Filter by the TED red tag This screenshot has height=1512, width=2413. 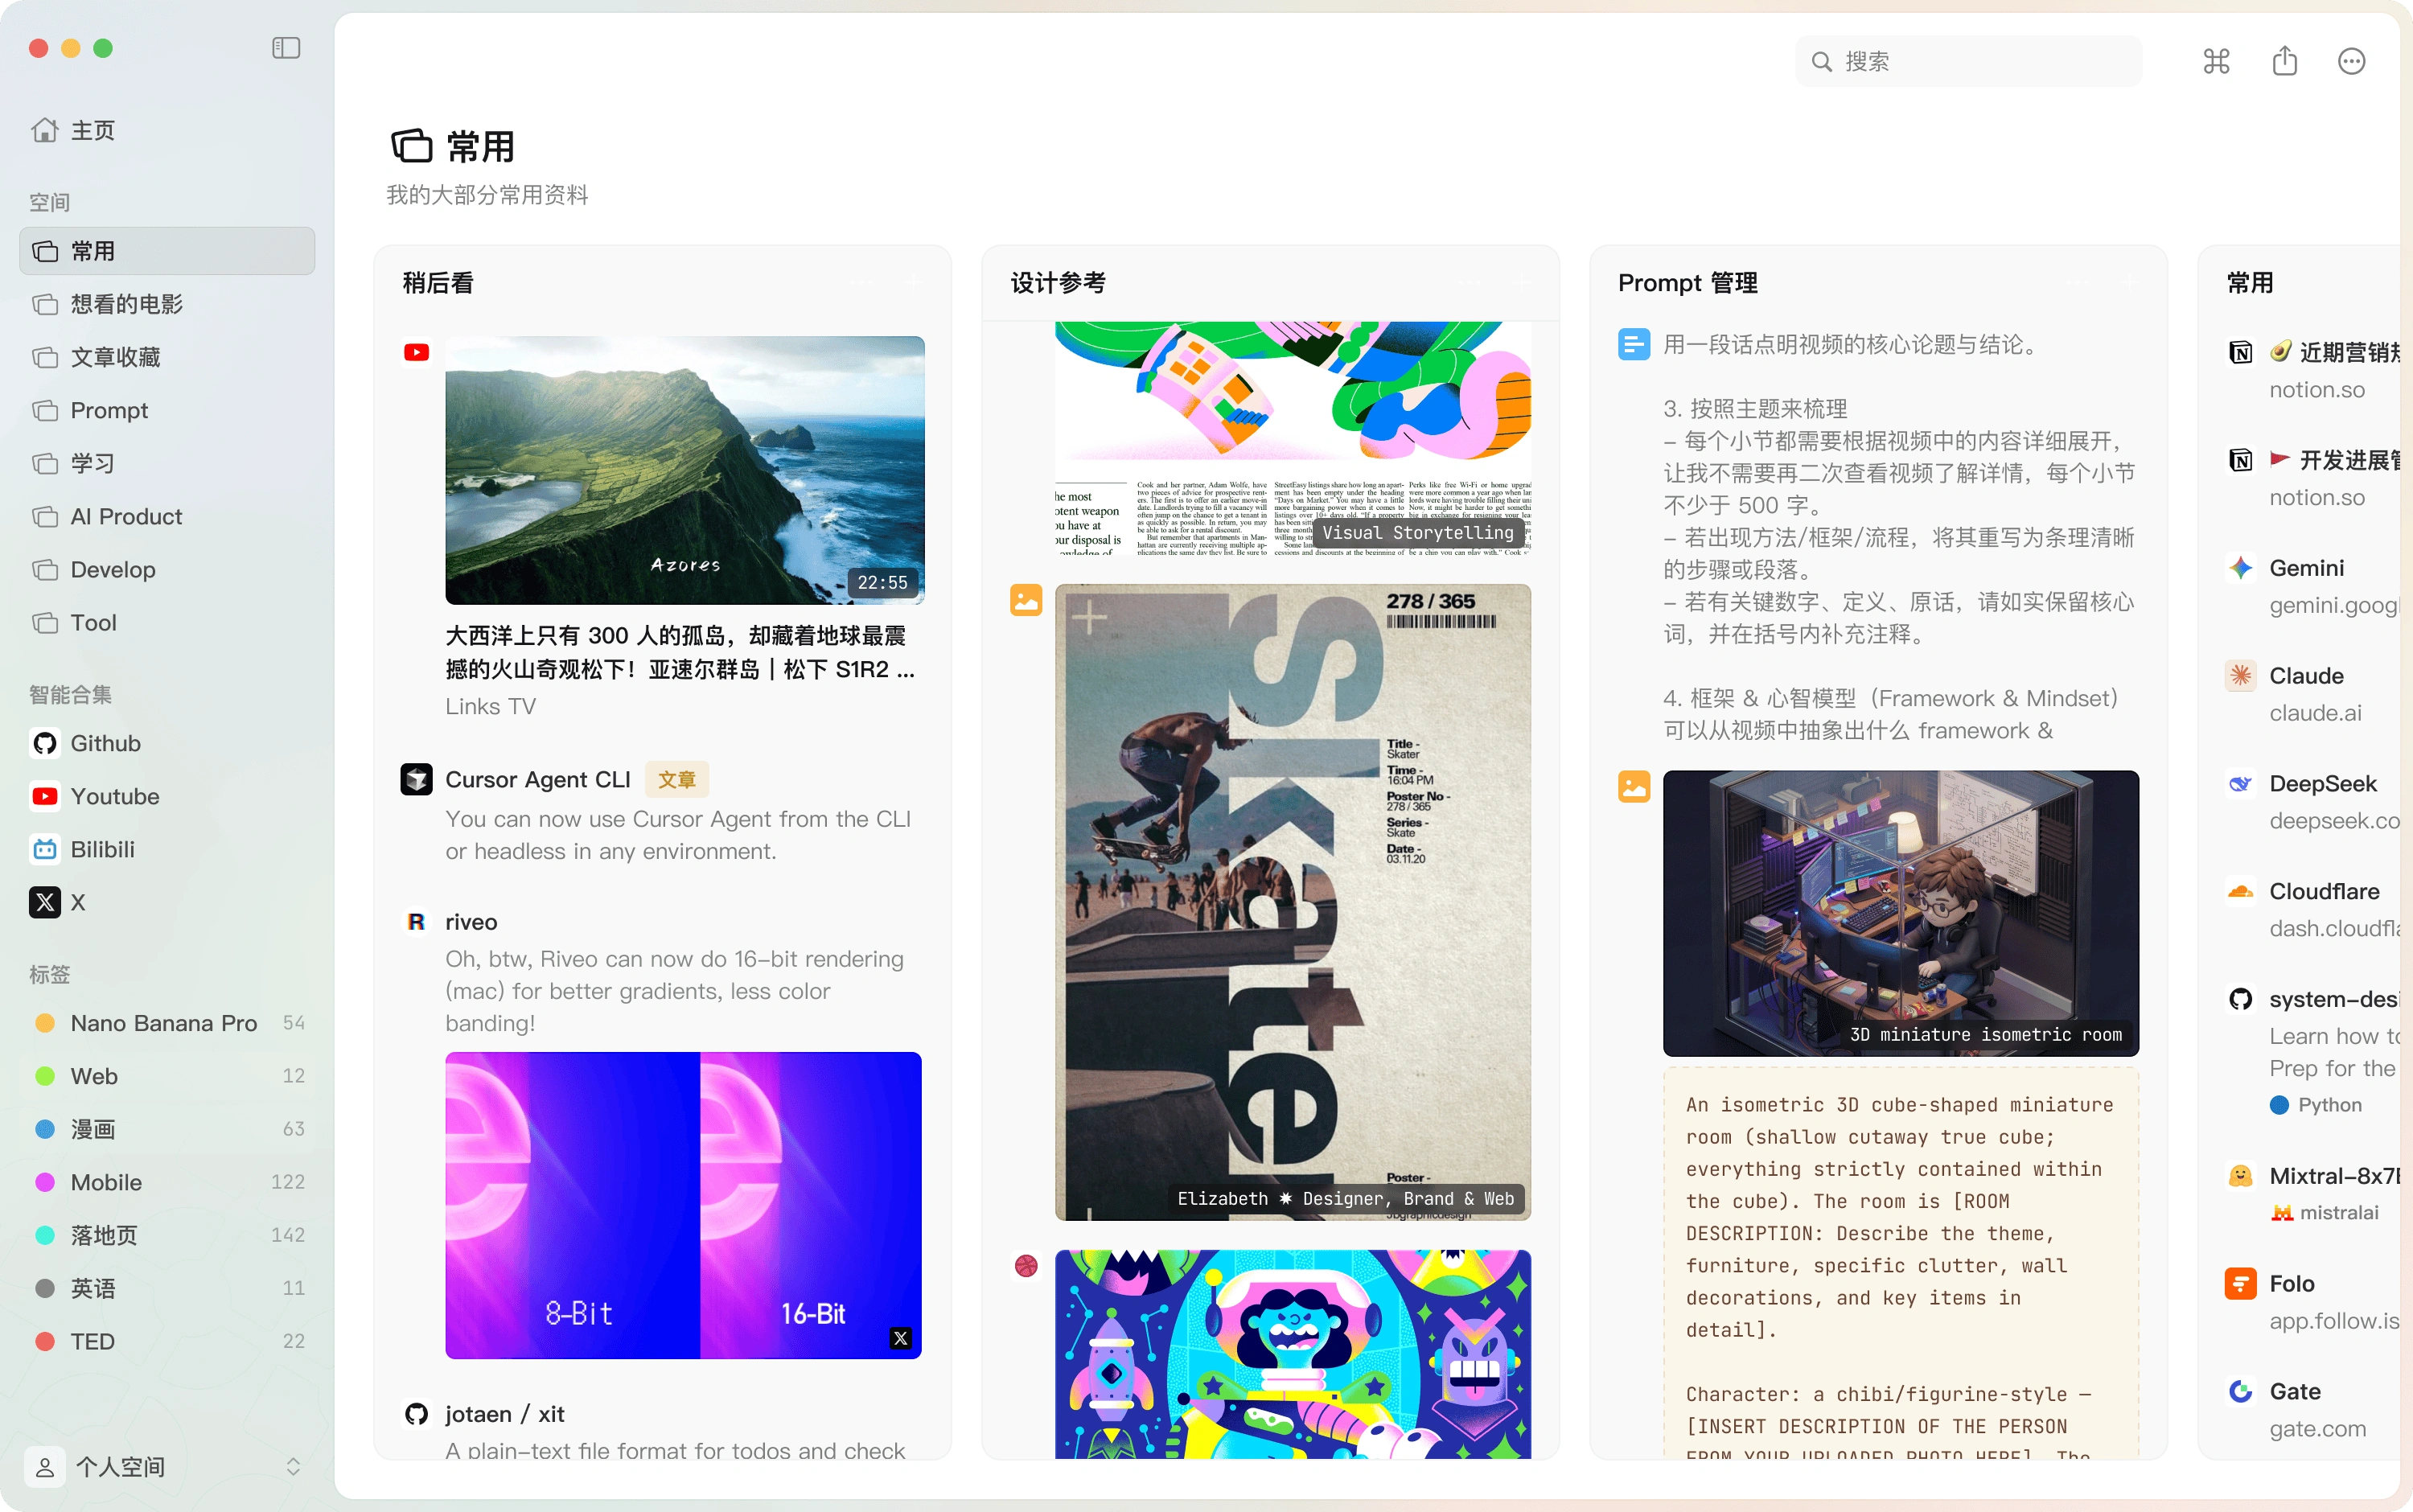point(92,1341)
